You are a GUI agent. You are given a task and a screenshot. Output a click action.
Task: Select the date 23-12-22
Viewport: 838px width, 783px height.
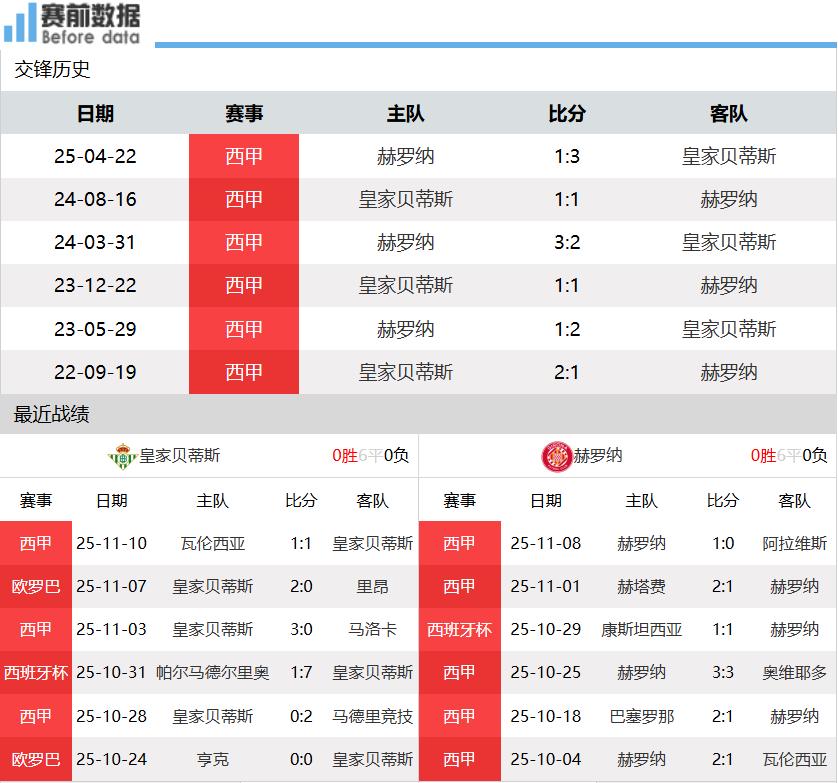[x=95, y=285]
